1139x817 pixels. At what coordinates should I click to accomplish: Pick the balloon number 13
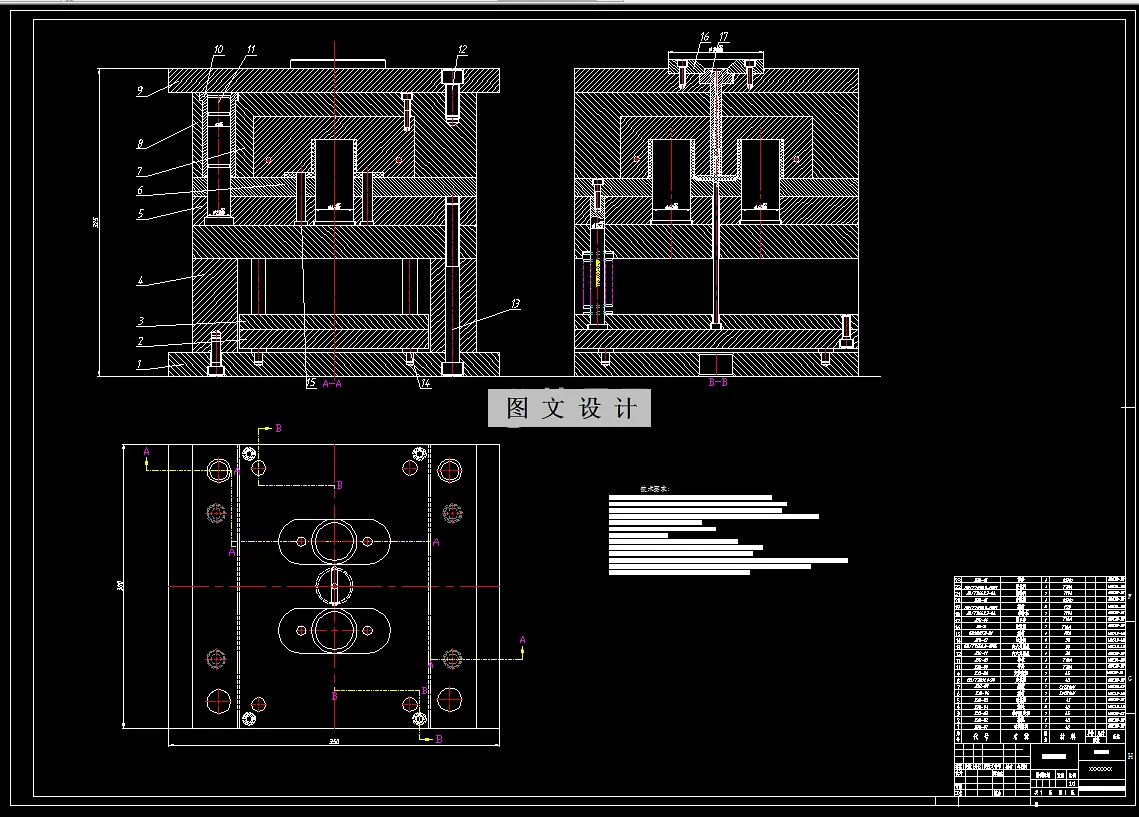click(515, 304)
